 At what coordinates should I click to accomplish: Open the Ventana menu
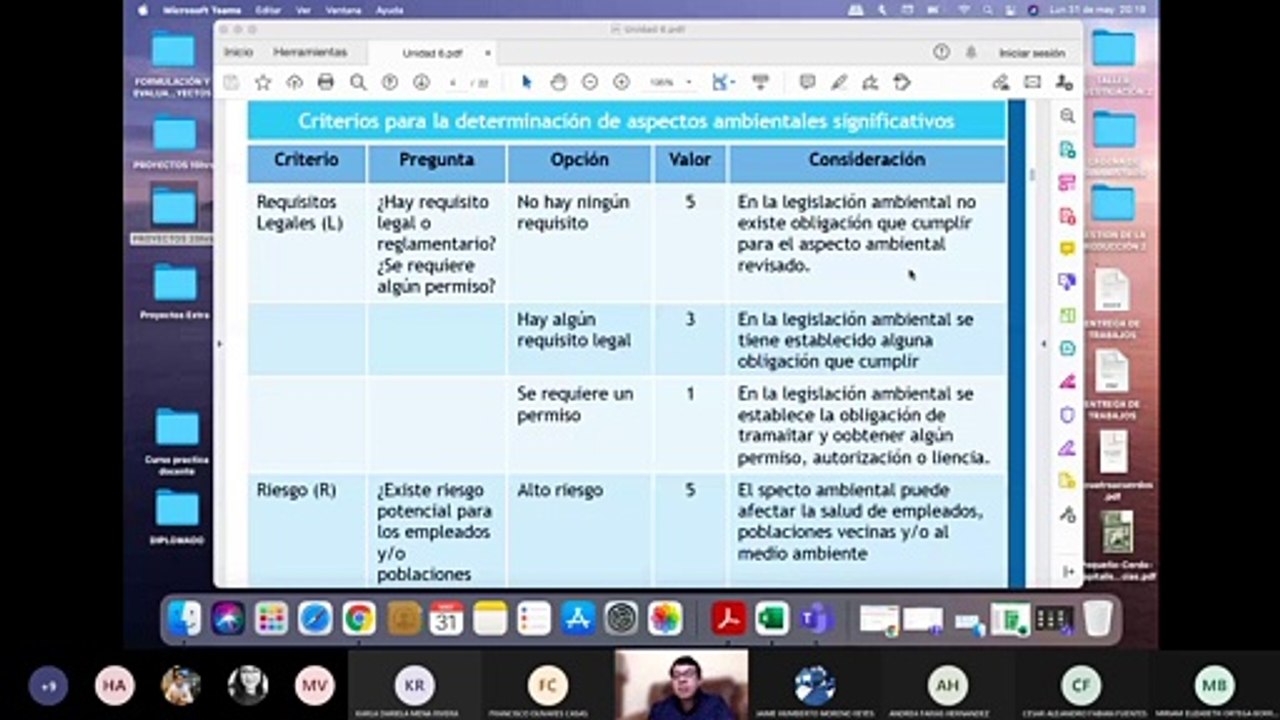point(342,9)
